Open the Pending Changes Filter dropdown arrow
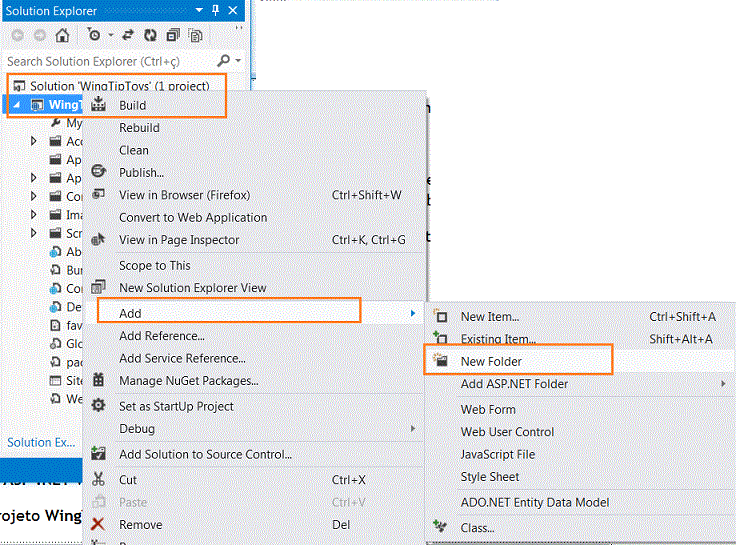 [111, 35]
